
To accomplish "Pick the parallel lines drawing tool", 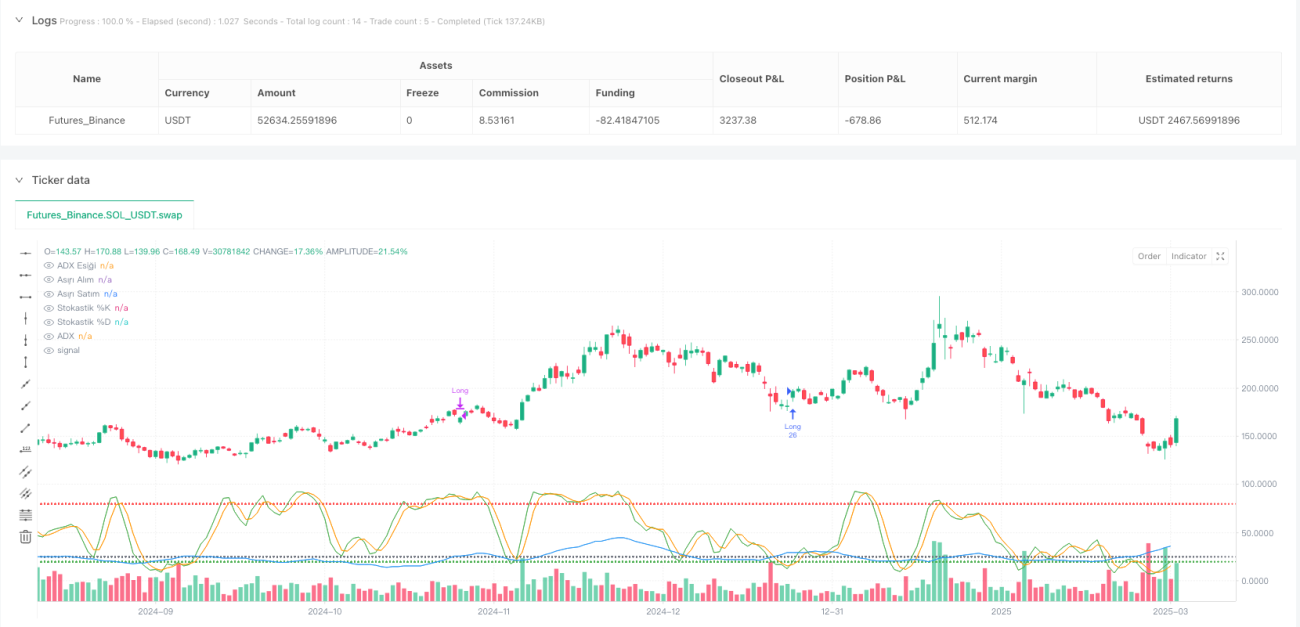I will (26, 471).
